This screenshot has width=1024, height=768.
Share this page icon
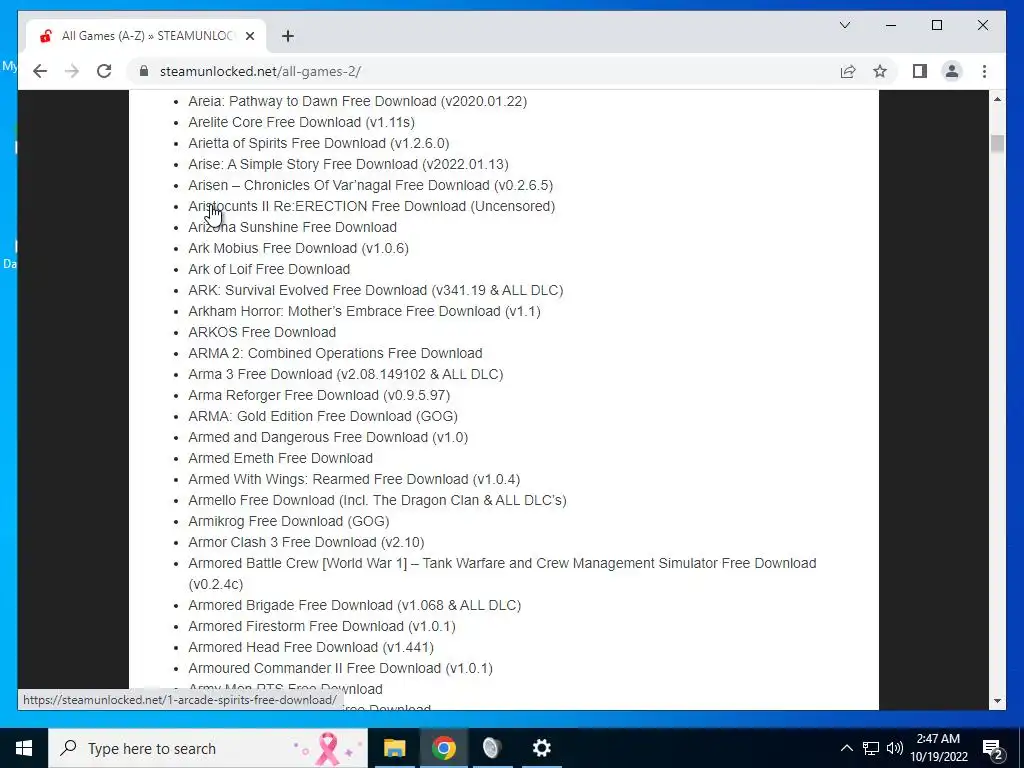point(848,71)
